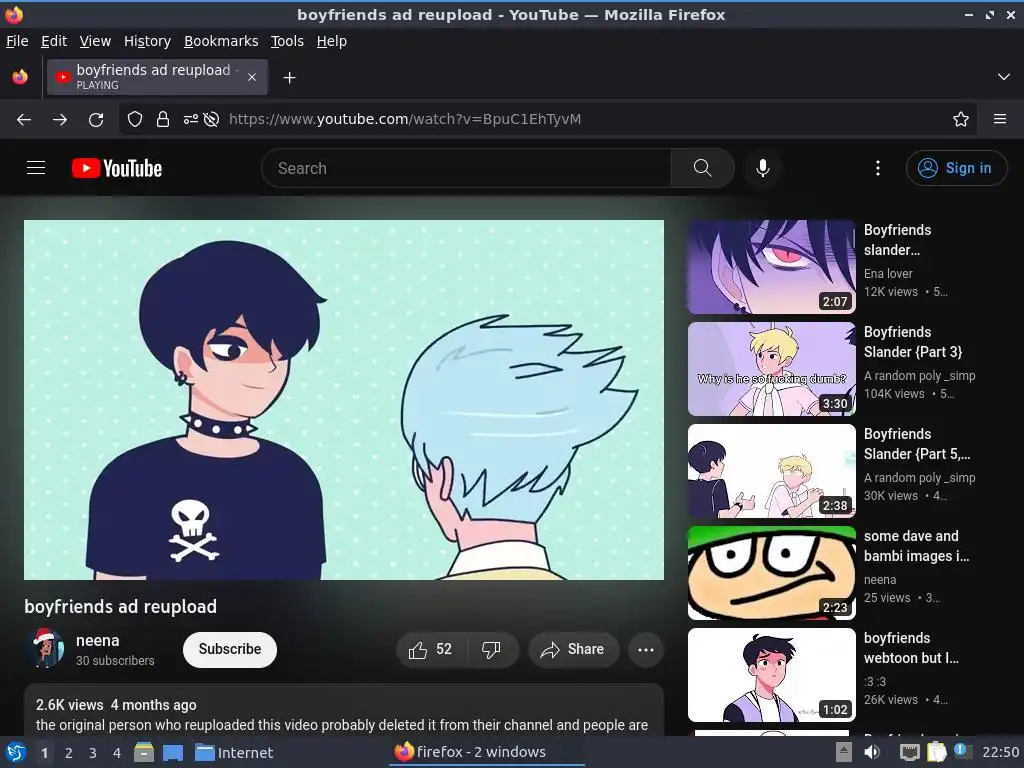Open the Tools menu

pos(287,41)
